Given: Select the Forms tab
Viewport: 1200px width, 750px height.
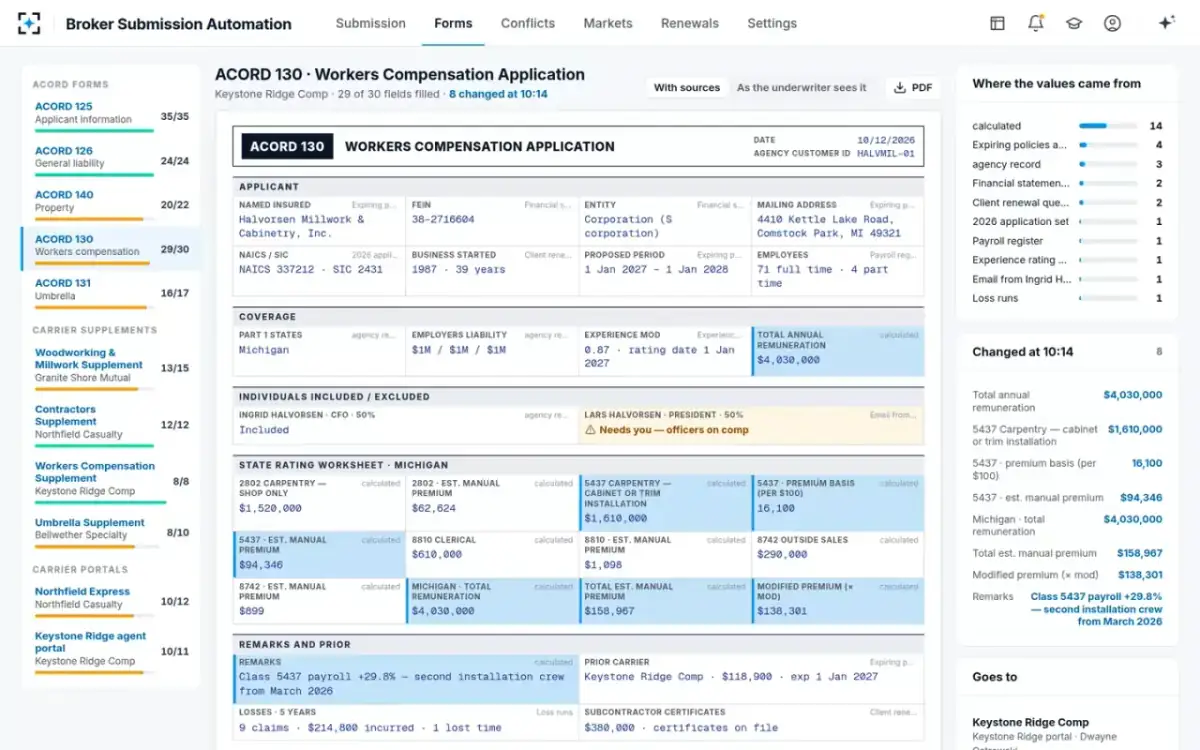Looking at the screenshot, I should 453,23.
